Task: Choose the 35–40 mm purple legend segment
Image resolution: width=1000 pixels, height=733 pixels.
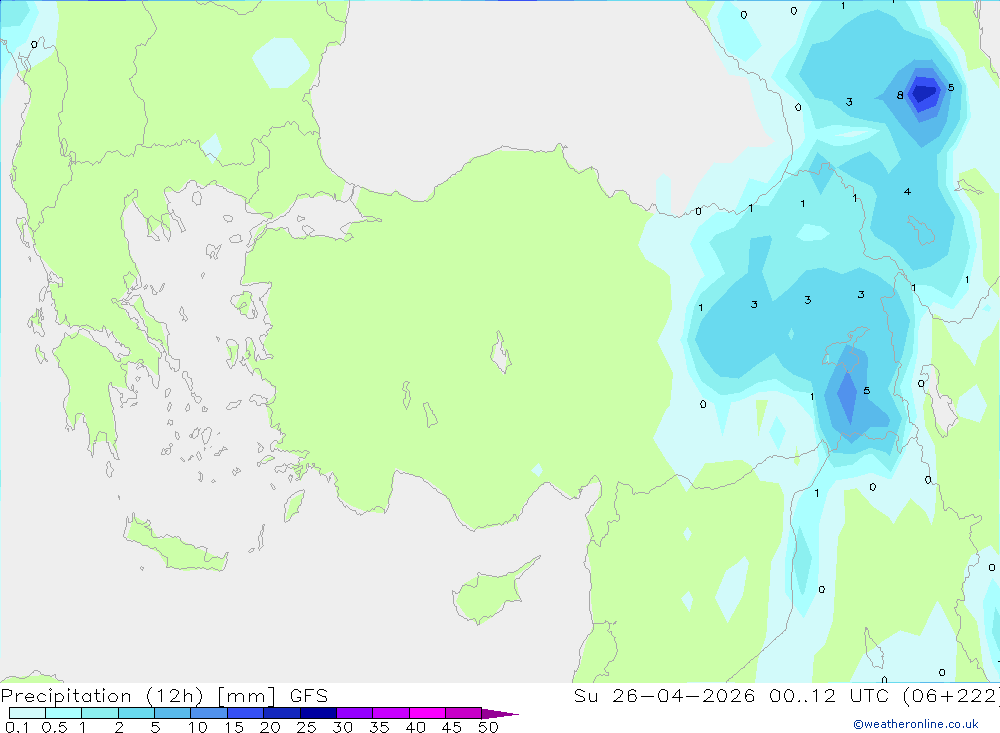Action: coord(391,713)
